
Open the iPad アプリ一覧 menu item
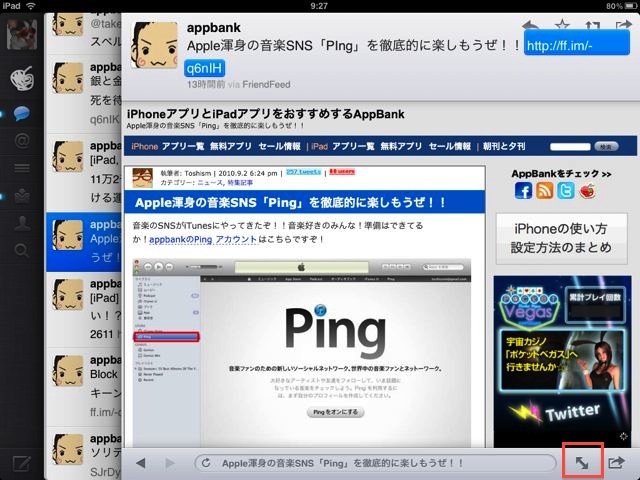tap(353, 146)
